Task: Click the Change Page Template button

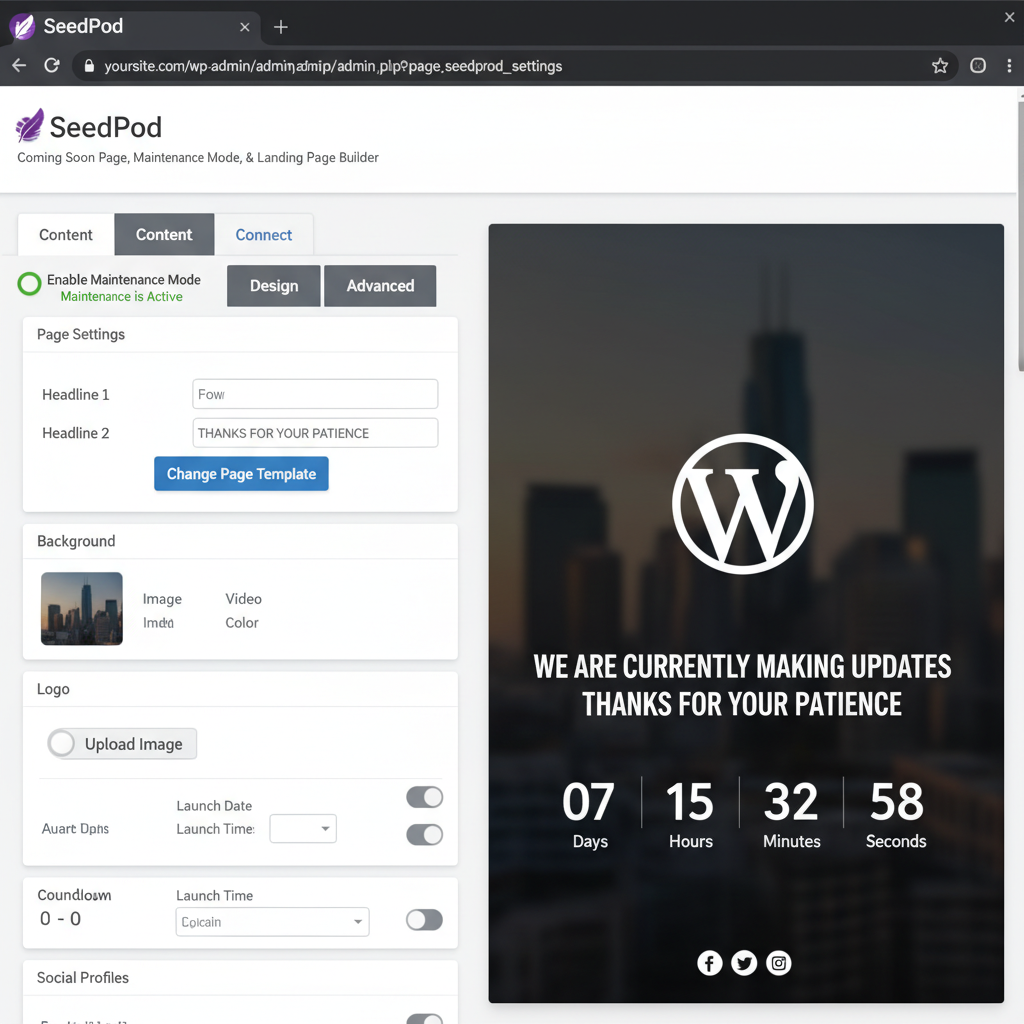Action: tap(241, 473)
